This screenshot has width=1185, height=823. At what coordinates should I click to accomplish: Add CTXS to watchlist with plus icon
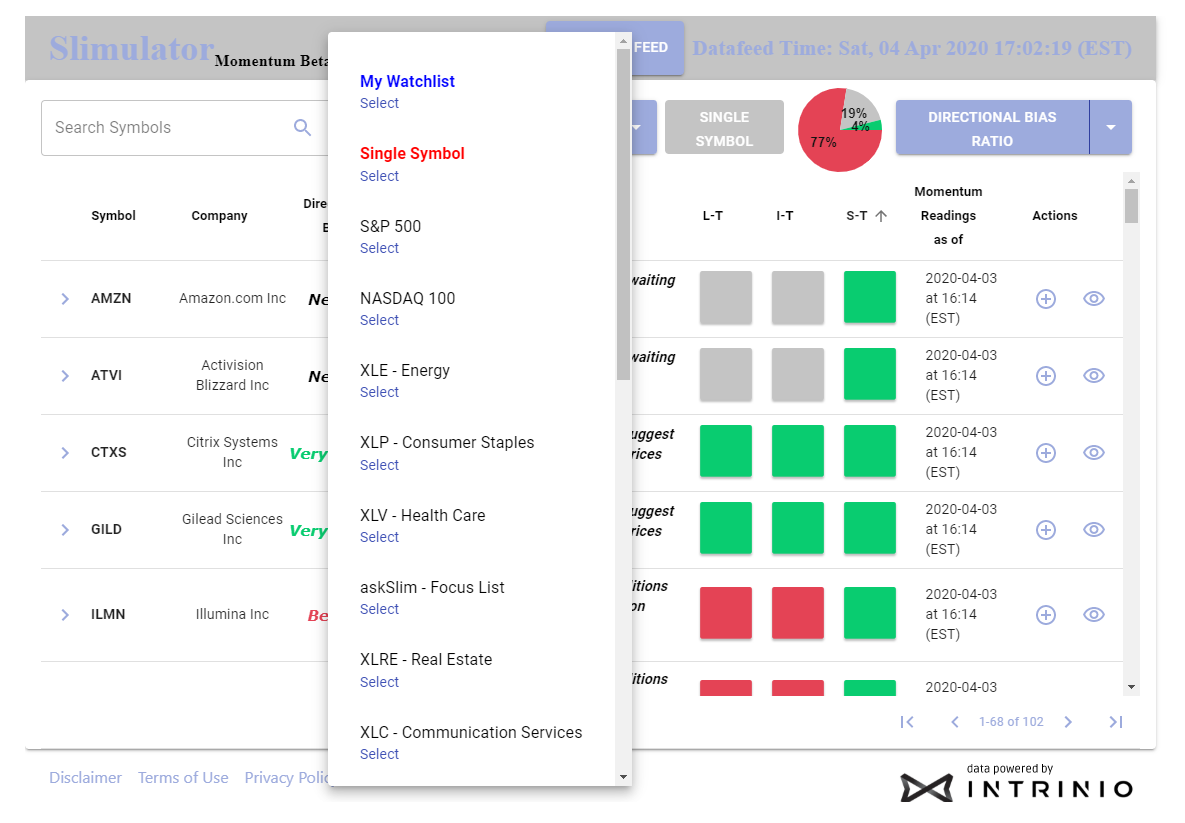1045,453
